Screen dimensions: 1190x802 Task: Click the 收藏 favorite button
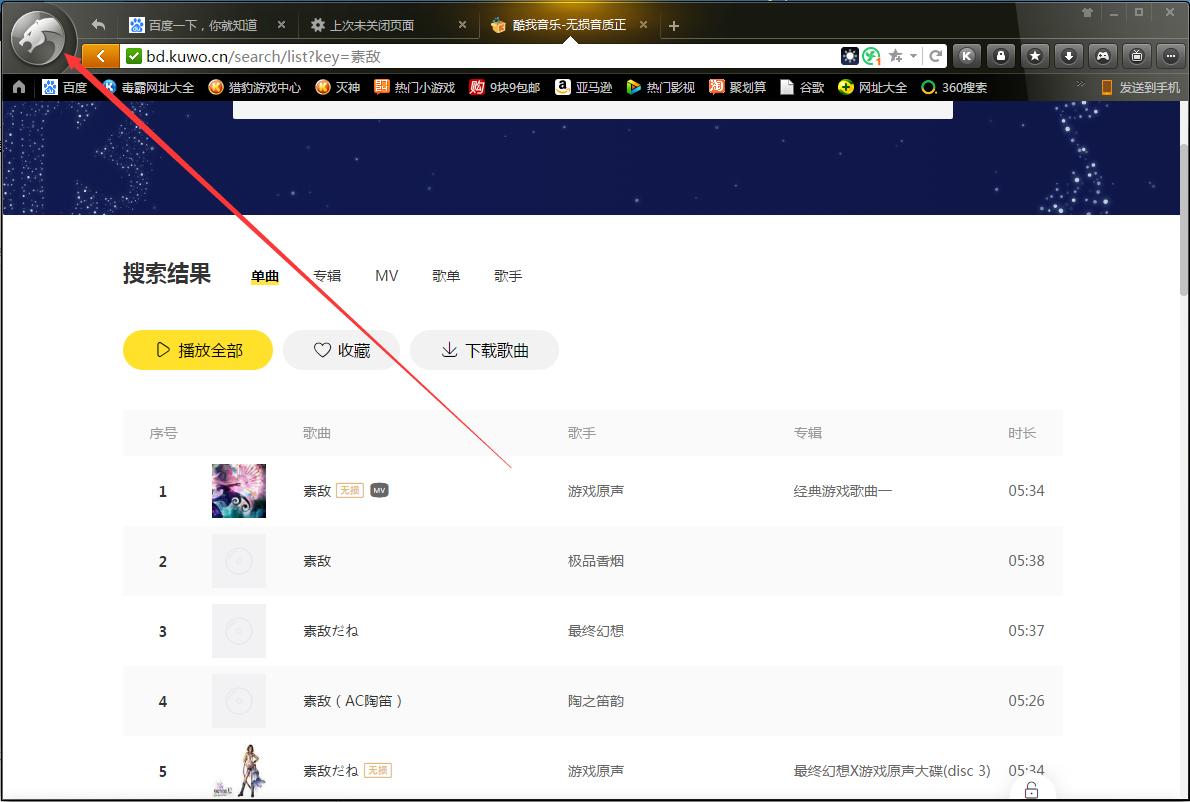pyautogui.click(x=341, y=350)
